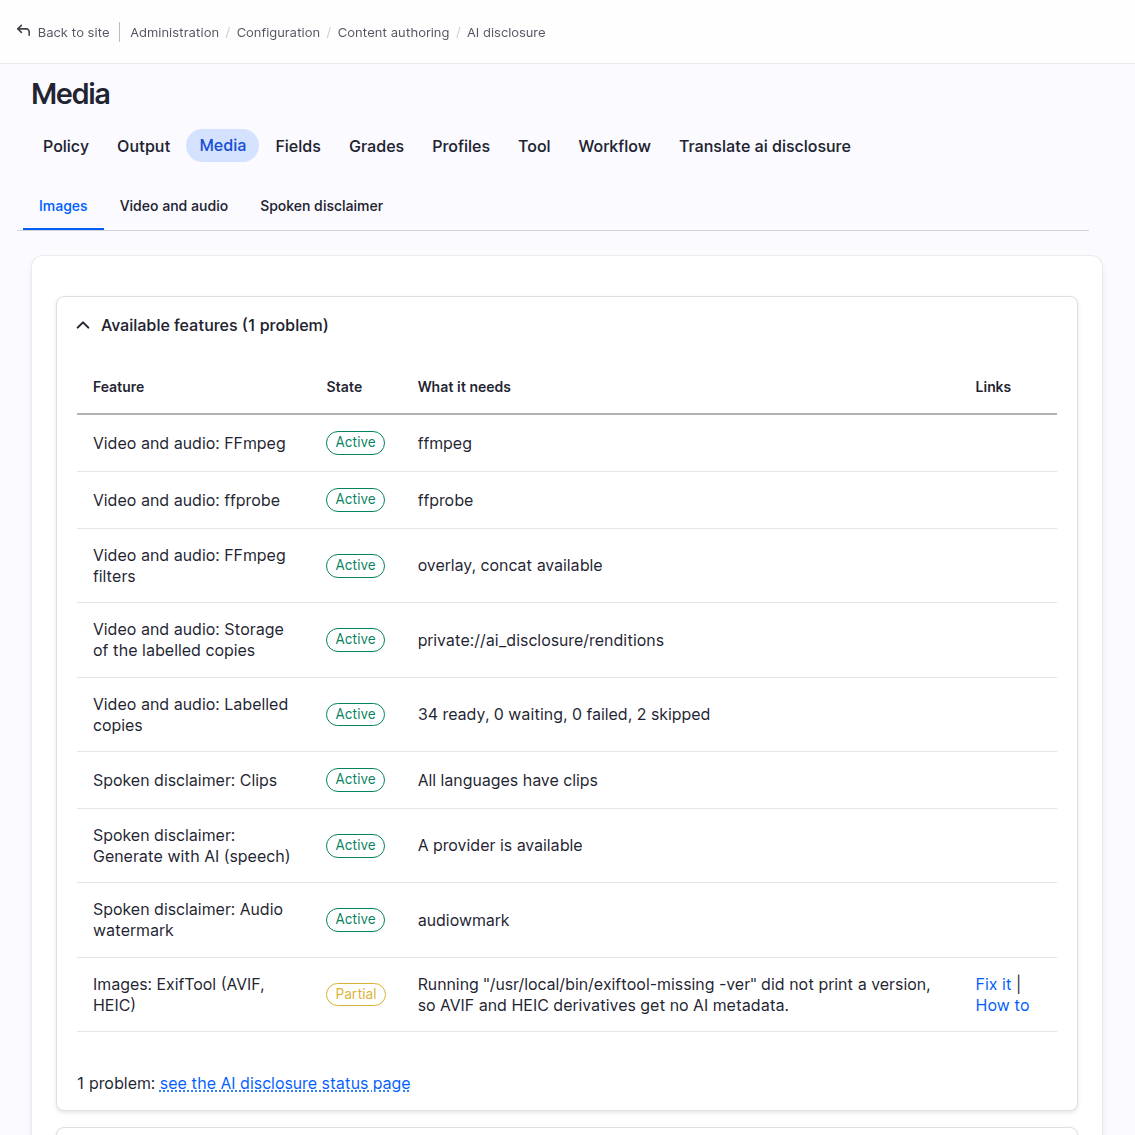Click 'Video and audio: ffprobe' feature name
This screenshot has width=1135, height=1135.
point(186,501)
